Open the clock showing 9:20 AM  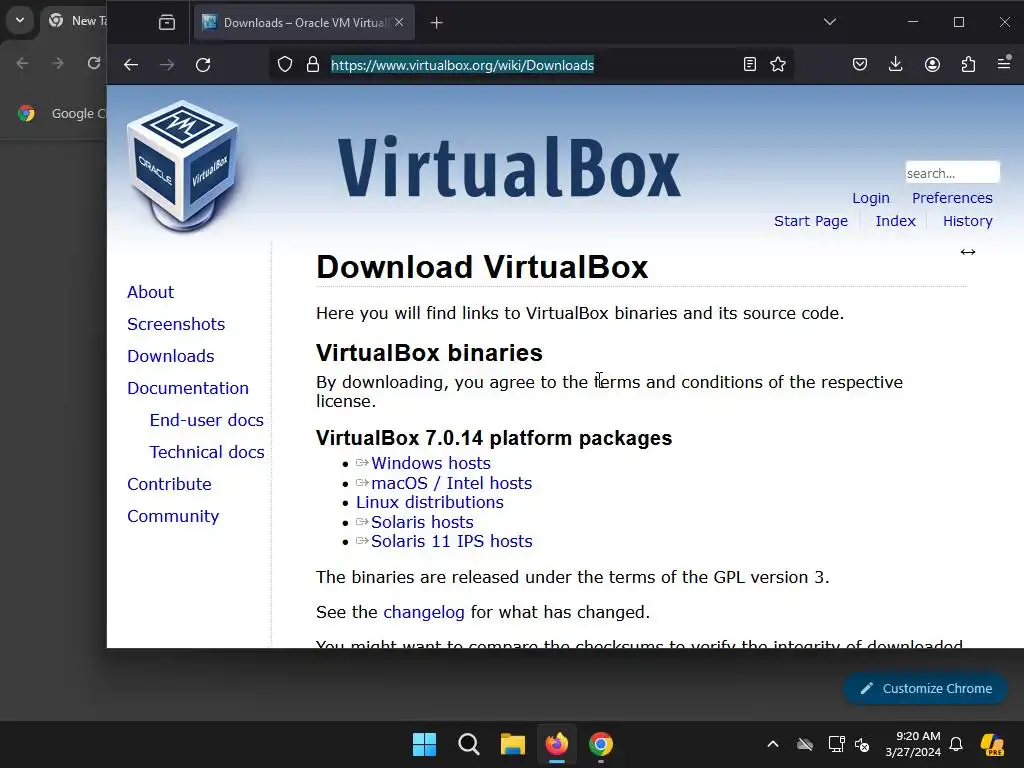[913, 744]
